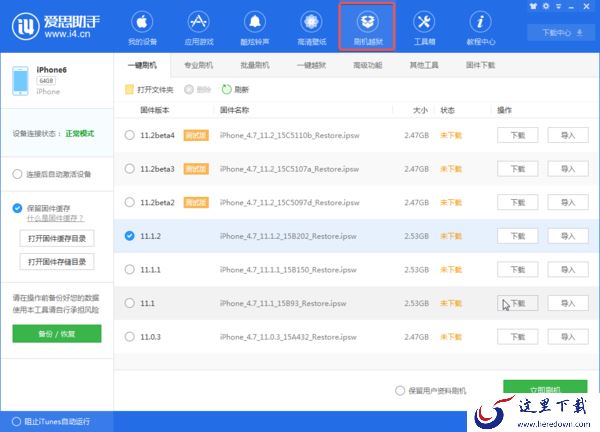Screen dimensions: 600x432
Task: Switch to the 高级功能 tab
Action: tap(368, 65)
